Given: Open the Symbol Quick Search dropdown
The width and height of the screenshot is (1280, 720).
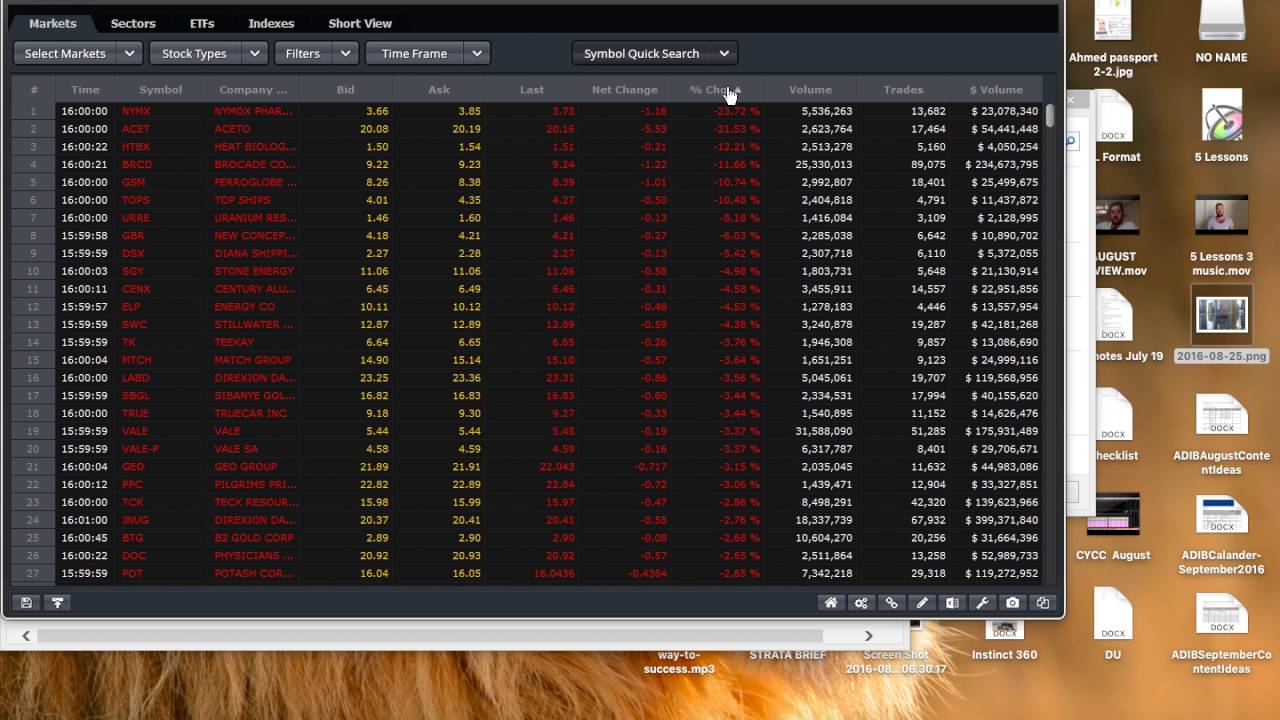Looking at the screenshot, I should (654, 53).
